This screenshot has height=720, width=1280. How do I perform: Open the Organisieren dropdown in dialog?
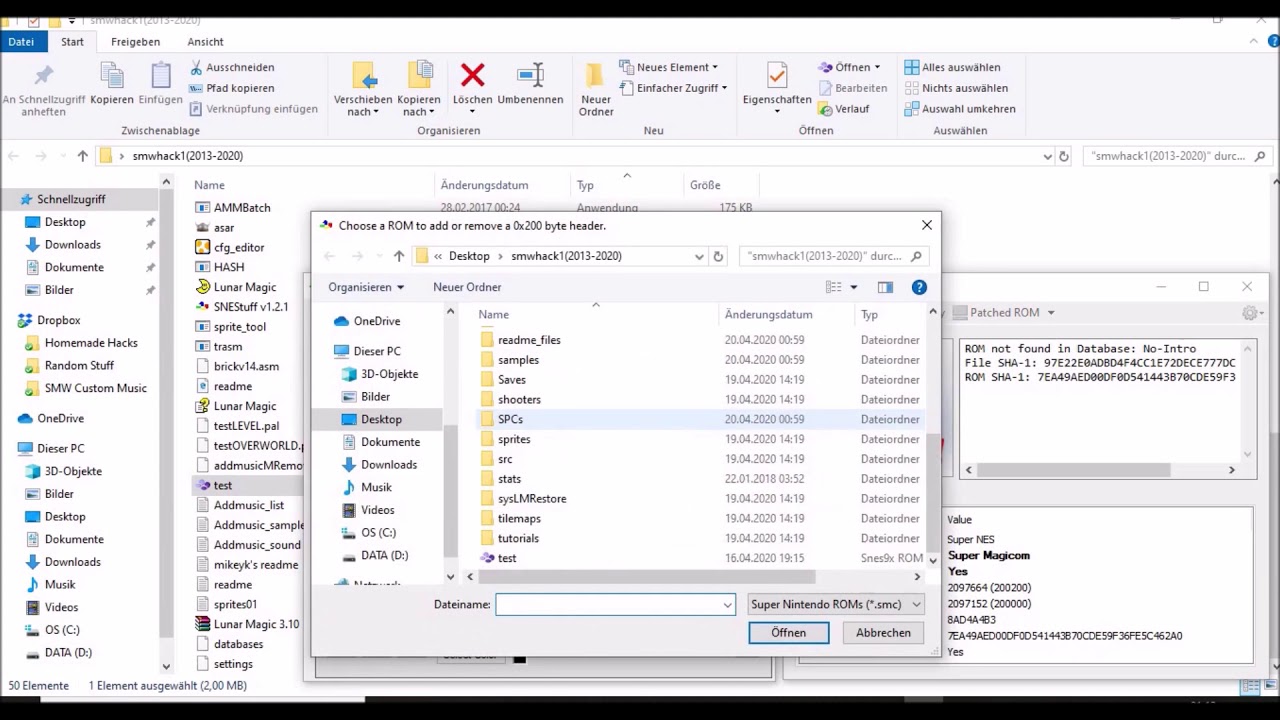(366, 287)
